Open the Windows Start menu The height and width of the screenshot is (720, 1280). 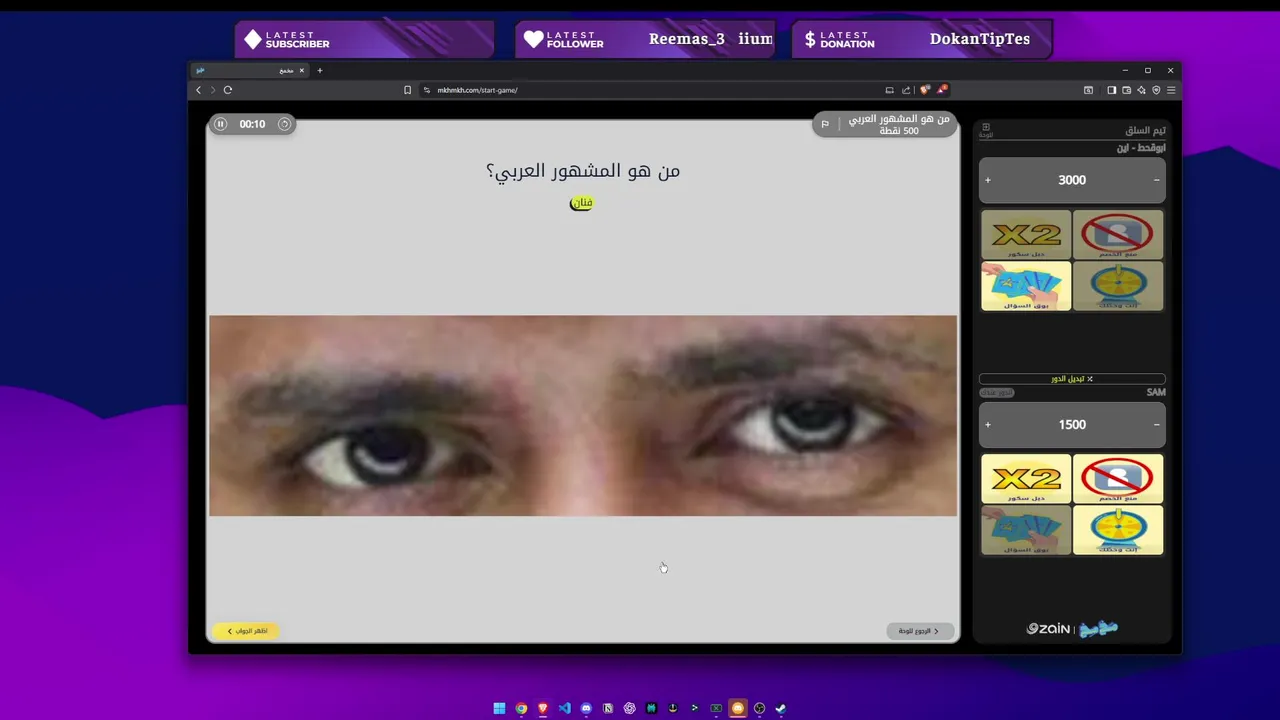tap(499, 708)
